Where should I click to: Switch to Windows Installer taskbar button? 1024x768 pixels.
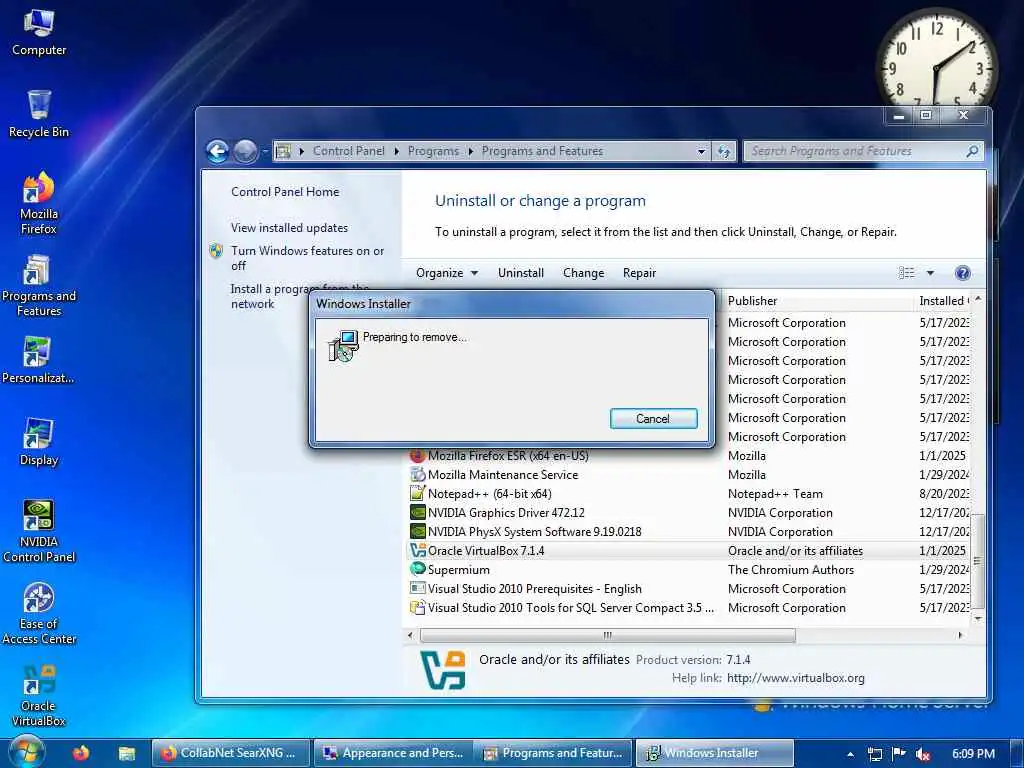[715, 753]
